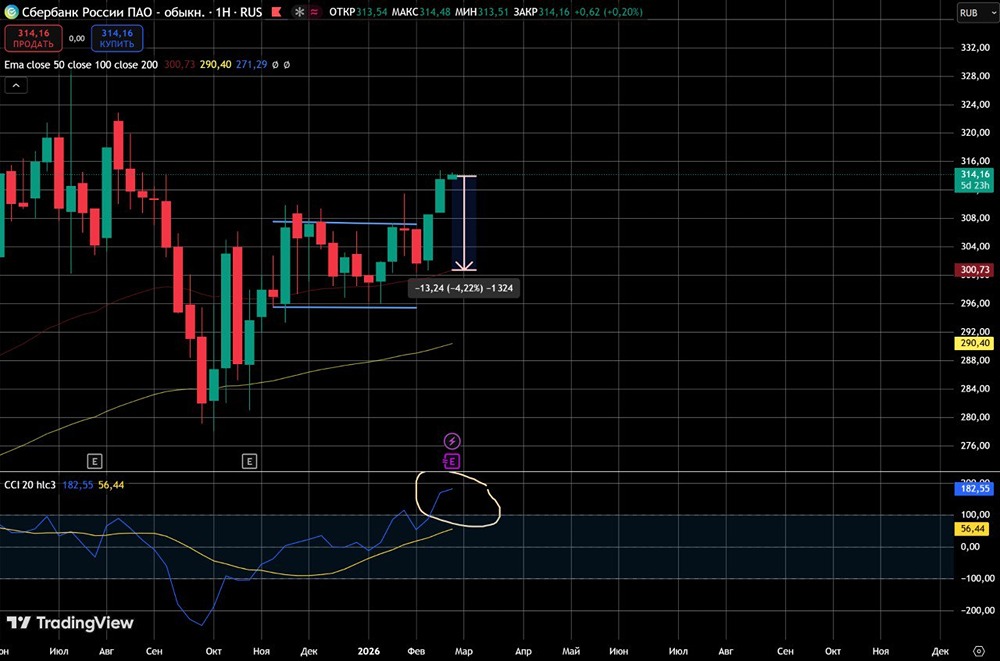This screenshot has height=661, width=1000.
Task: Click the snowflake status icon in header
Action: [x=299, y=11]
